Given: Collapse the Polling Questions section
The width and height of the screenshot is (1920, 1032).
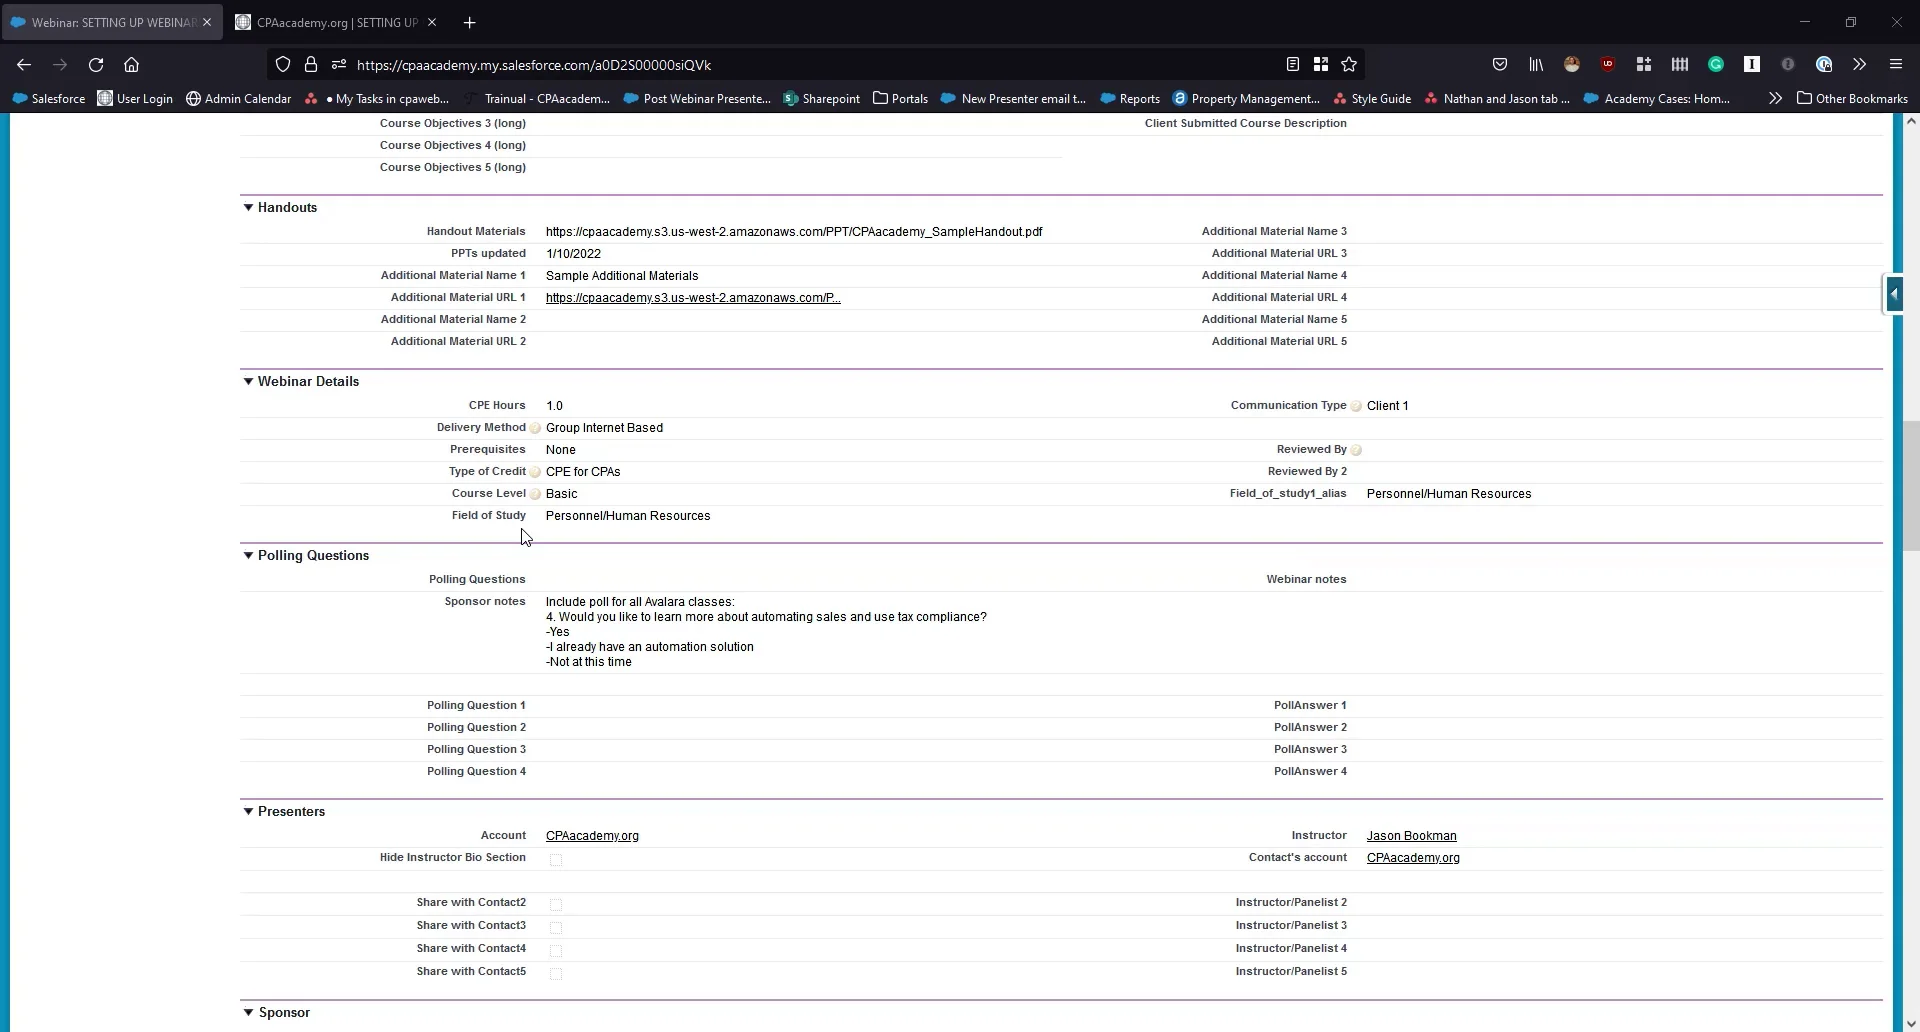Looking at the screenshot, I should tap(248, 556).
